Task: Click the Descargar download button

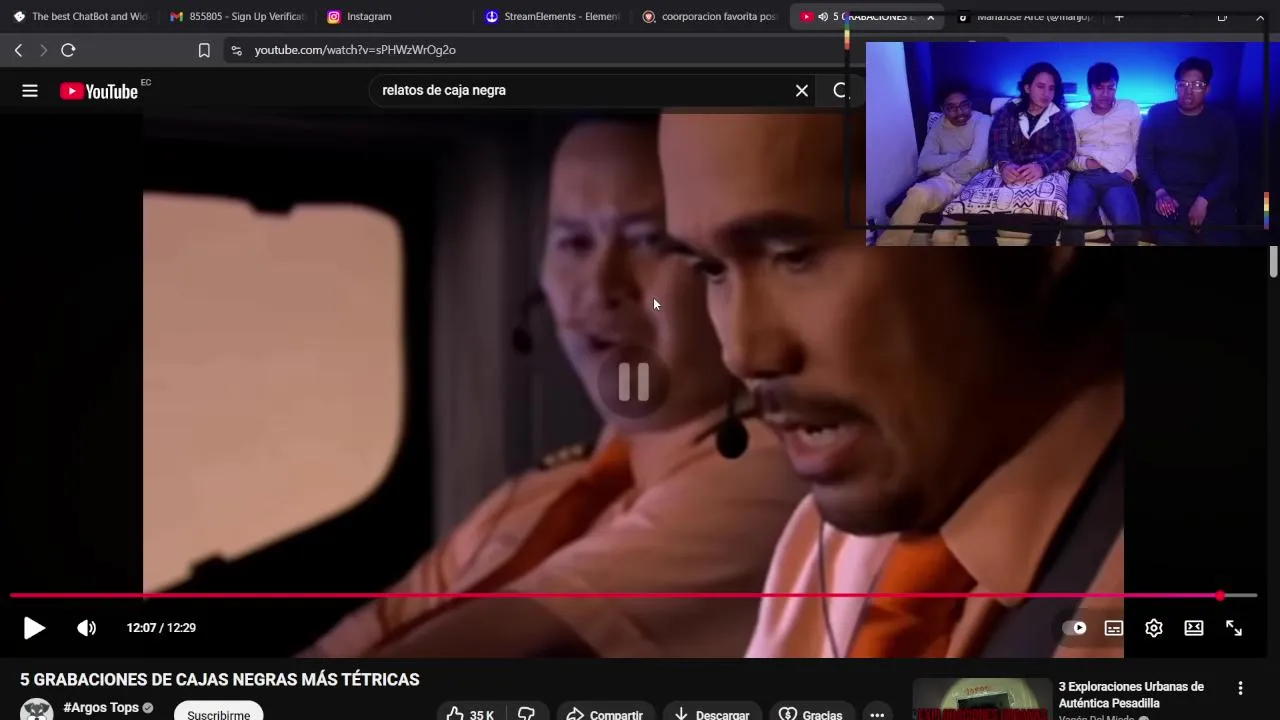Action: (712, 713)
